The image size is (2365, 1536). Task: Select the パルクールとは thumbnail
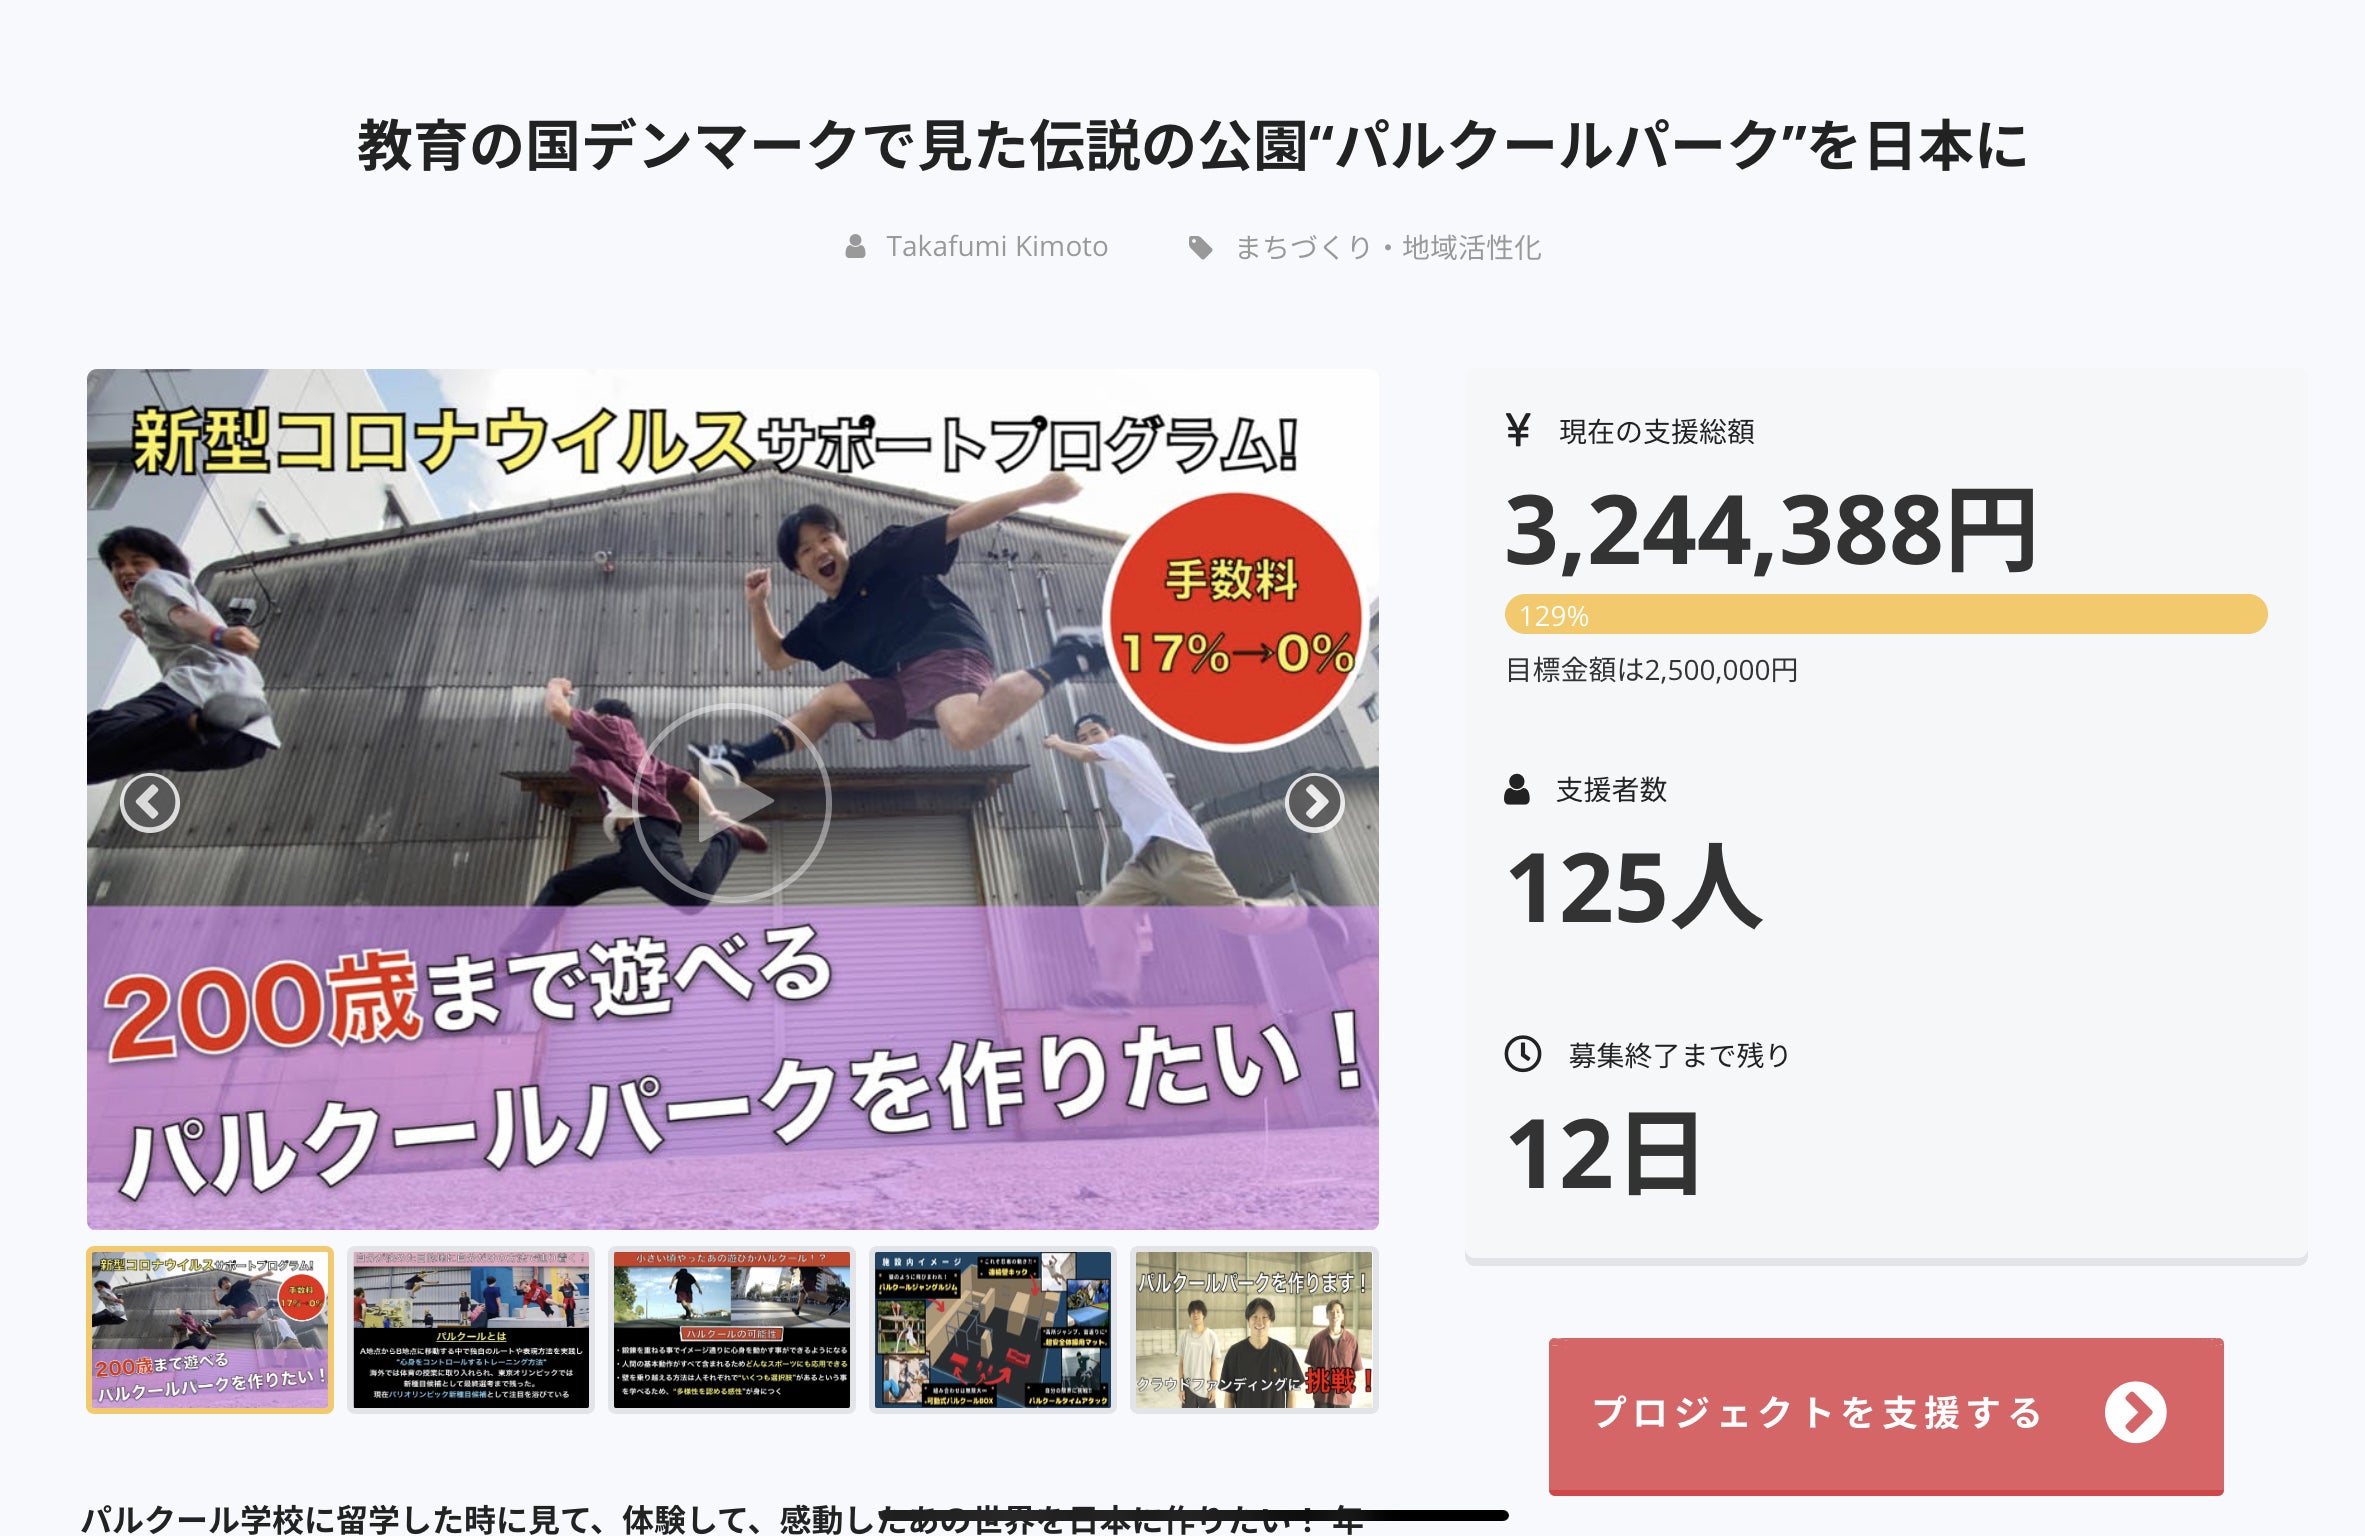(471, 1329)
